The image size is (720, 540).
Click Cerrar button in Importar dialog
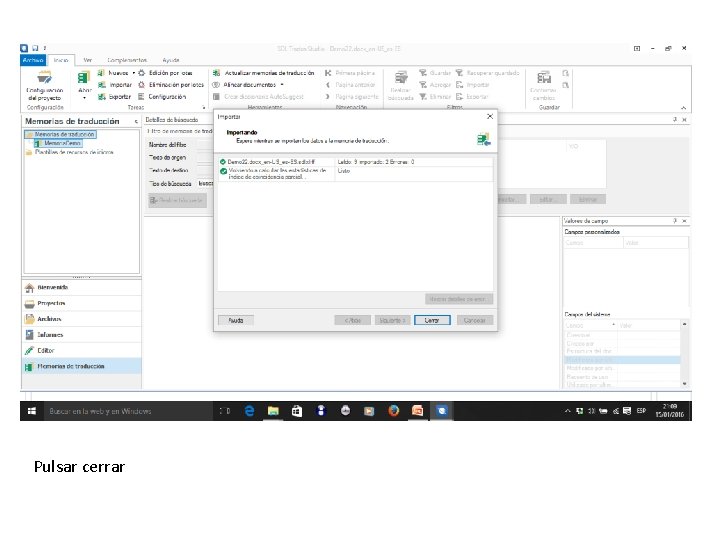click(x=432, y=320)
